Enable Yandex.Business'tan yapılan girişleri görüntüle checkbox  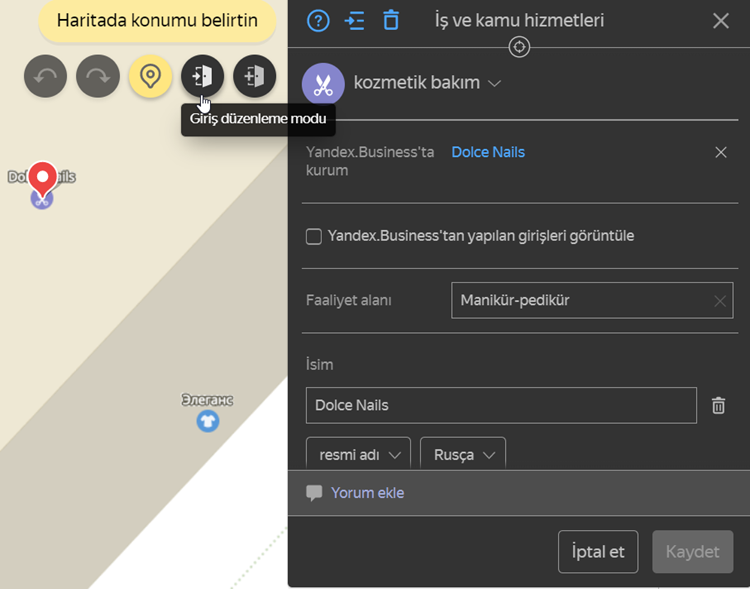pyautogui.click(x=314, y=236)
